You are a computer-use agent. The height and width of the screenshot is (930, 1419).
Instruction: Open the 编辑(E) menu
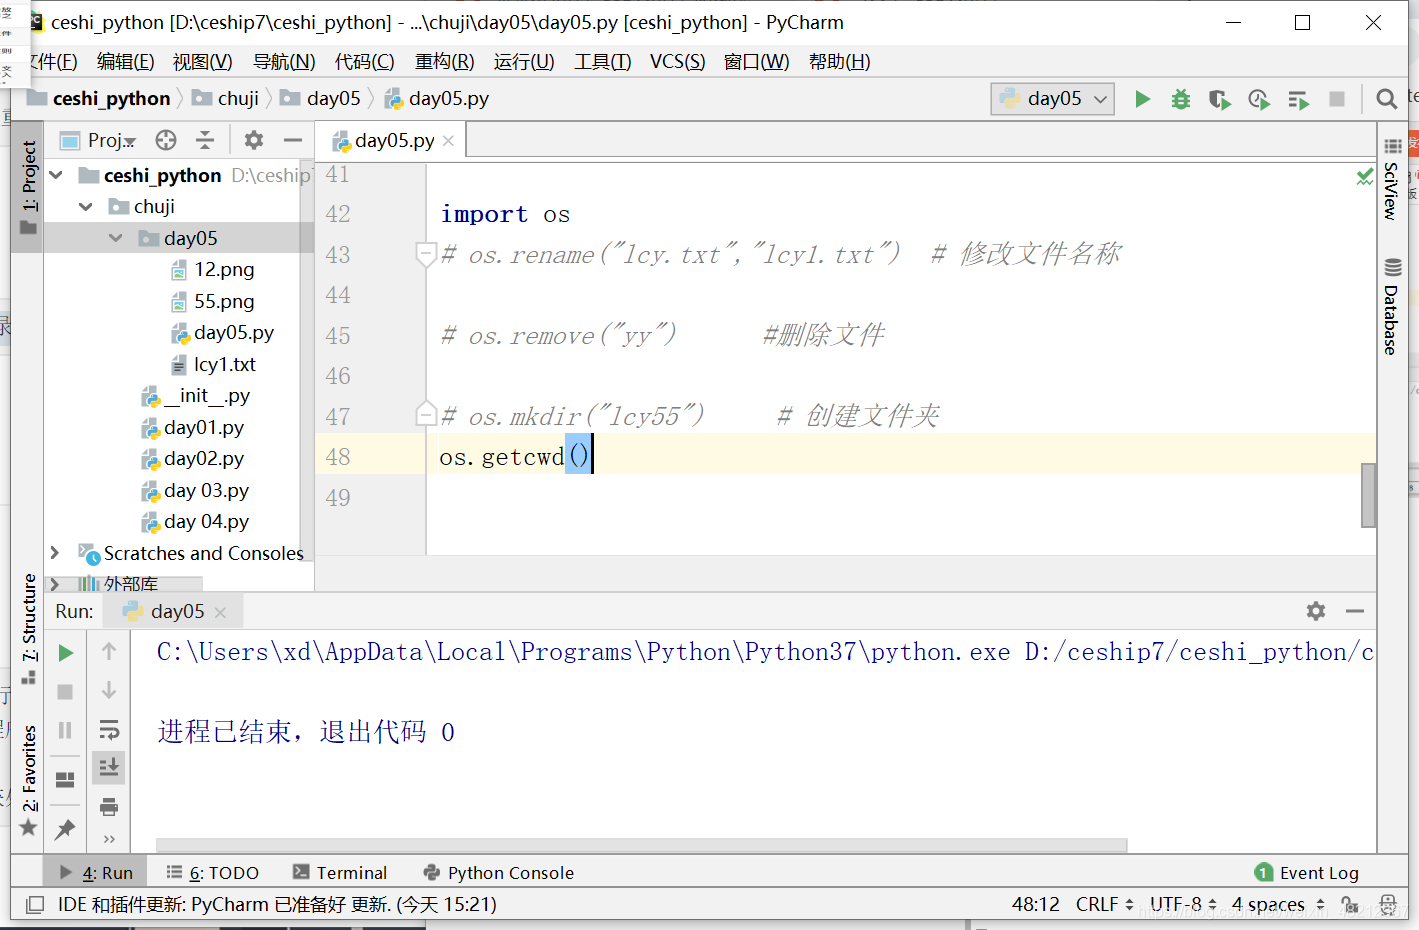pos(126,62)
